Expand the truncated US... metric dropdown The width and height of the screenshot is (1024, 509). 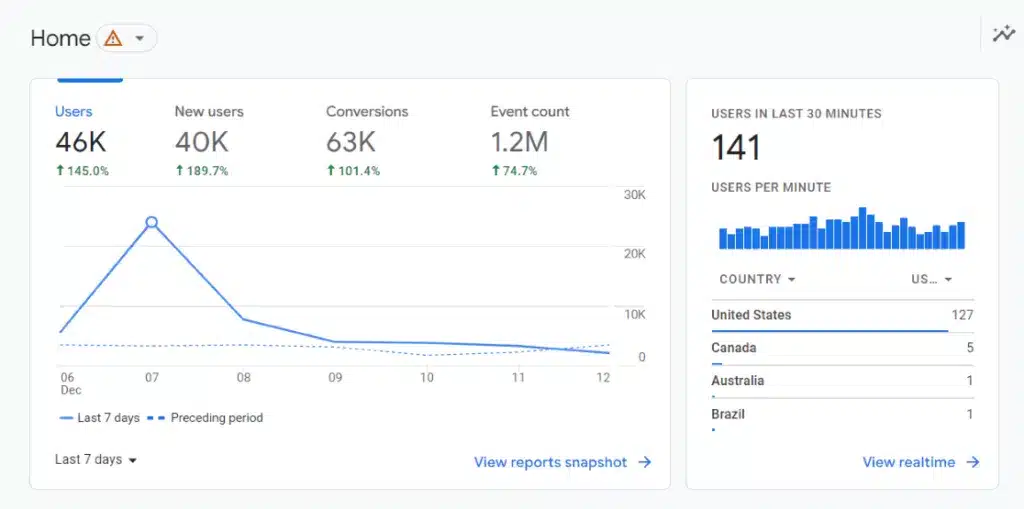point(931,280)
